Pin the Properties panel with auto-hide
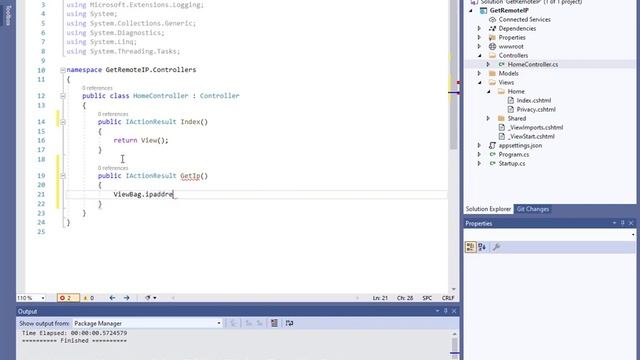This screenshot has height=360, width=640. (622, 223)
